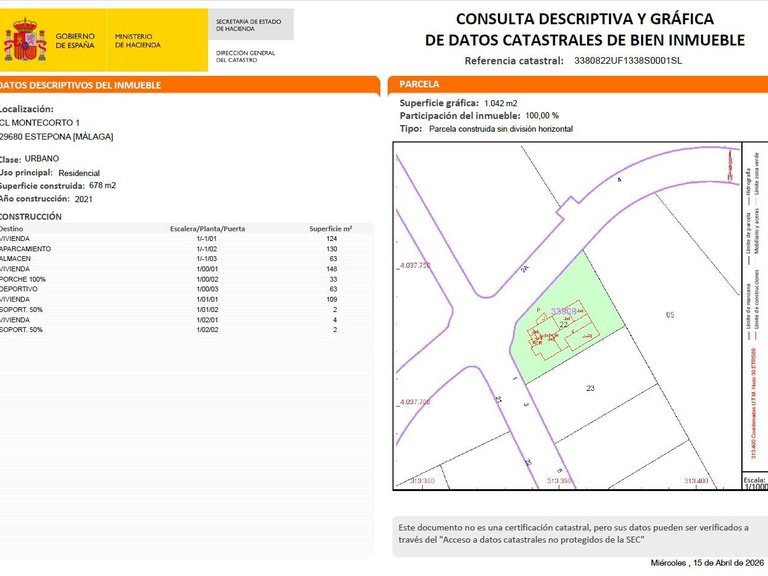Screen dimensions: 768x576
Task: Click 'Este documento no es una certificación' disclaimer
Action: (x=573, y=534)
